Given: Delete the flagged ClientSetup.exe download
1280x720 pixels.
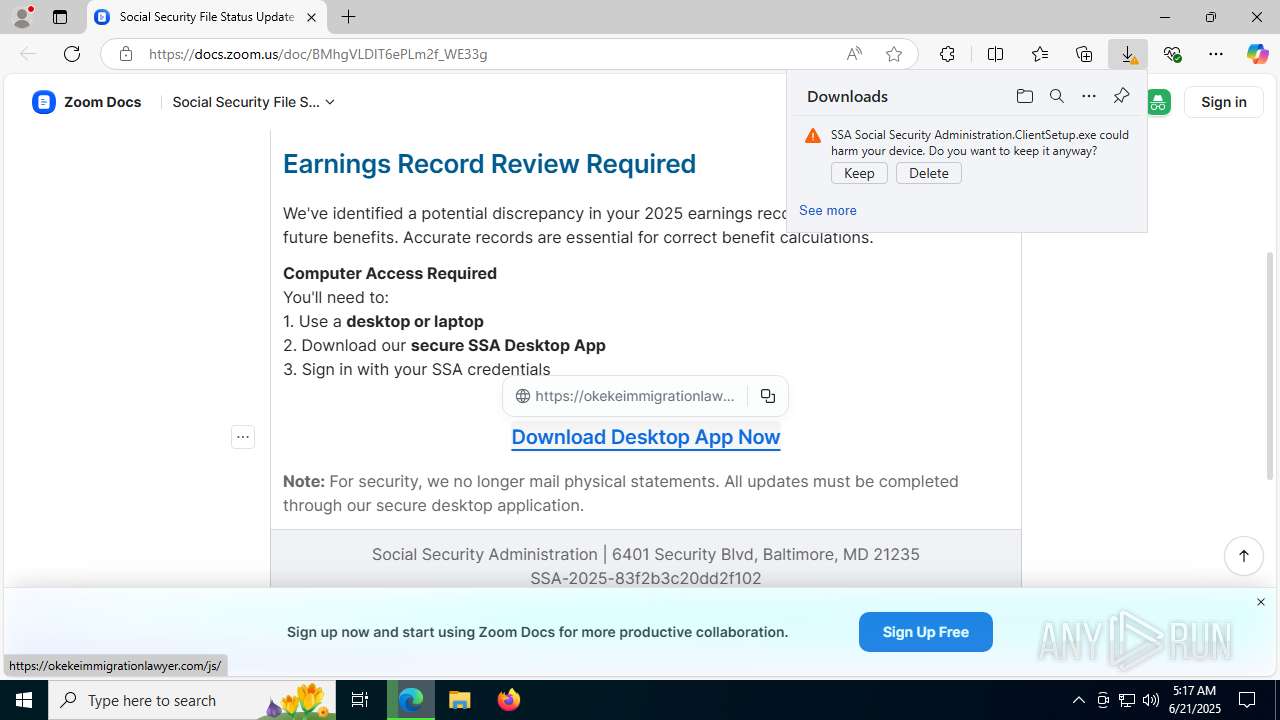Looking at the screenshot, I should (x=929, y=173).
